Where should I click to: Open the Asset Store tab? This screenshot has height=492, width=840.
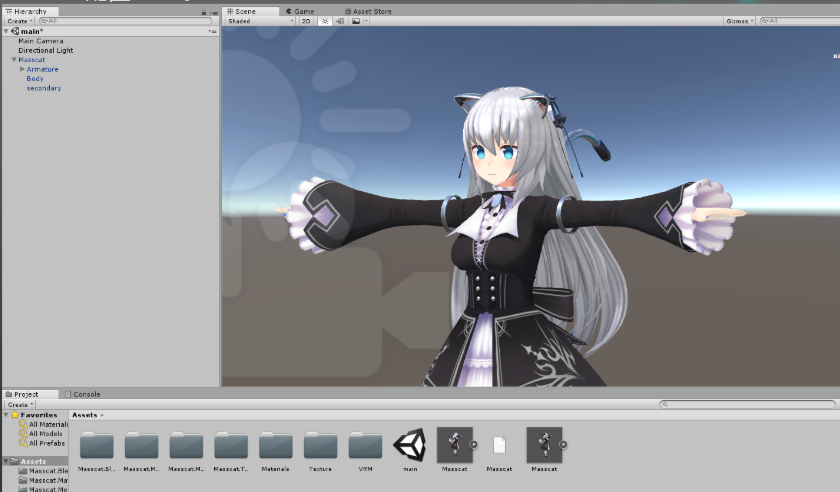point(368,11)
